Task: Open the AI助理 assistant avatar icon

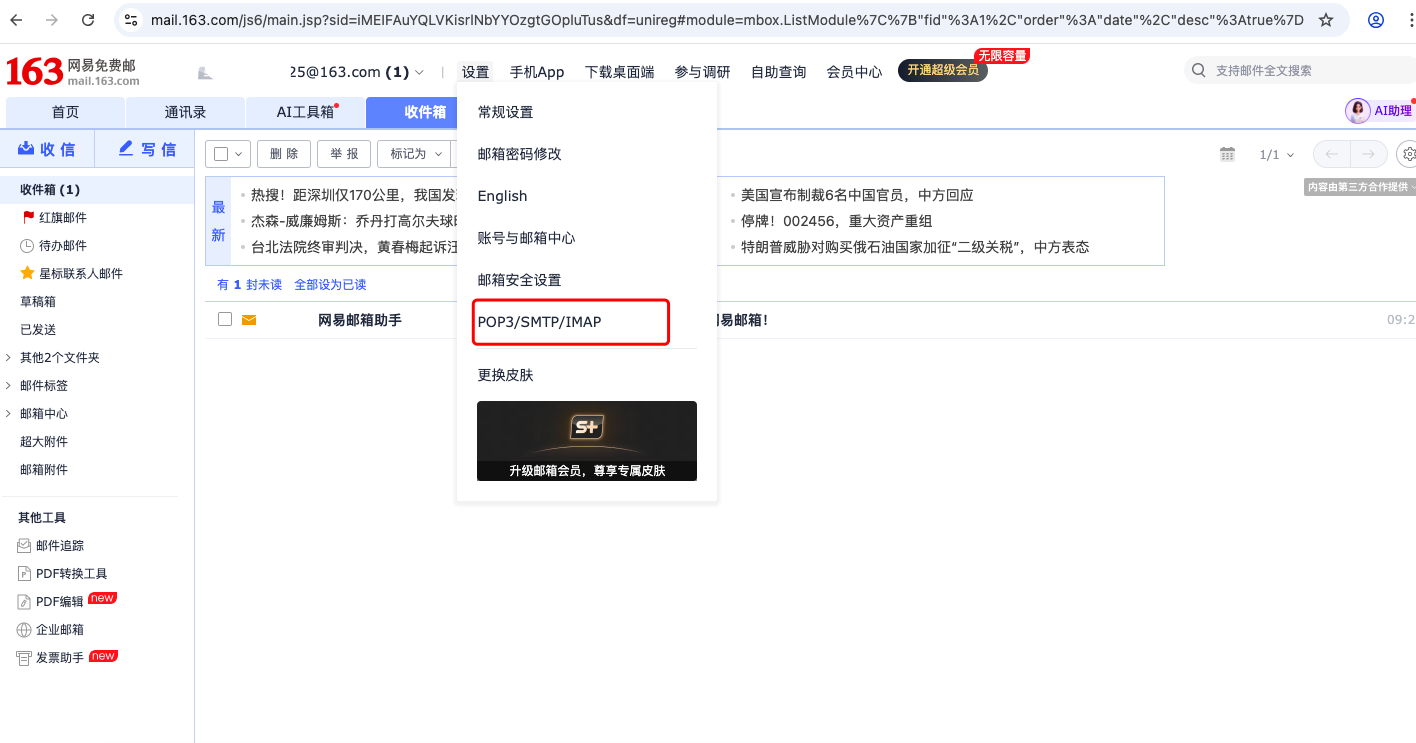Action: point(1358,111)
